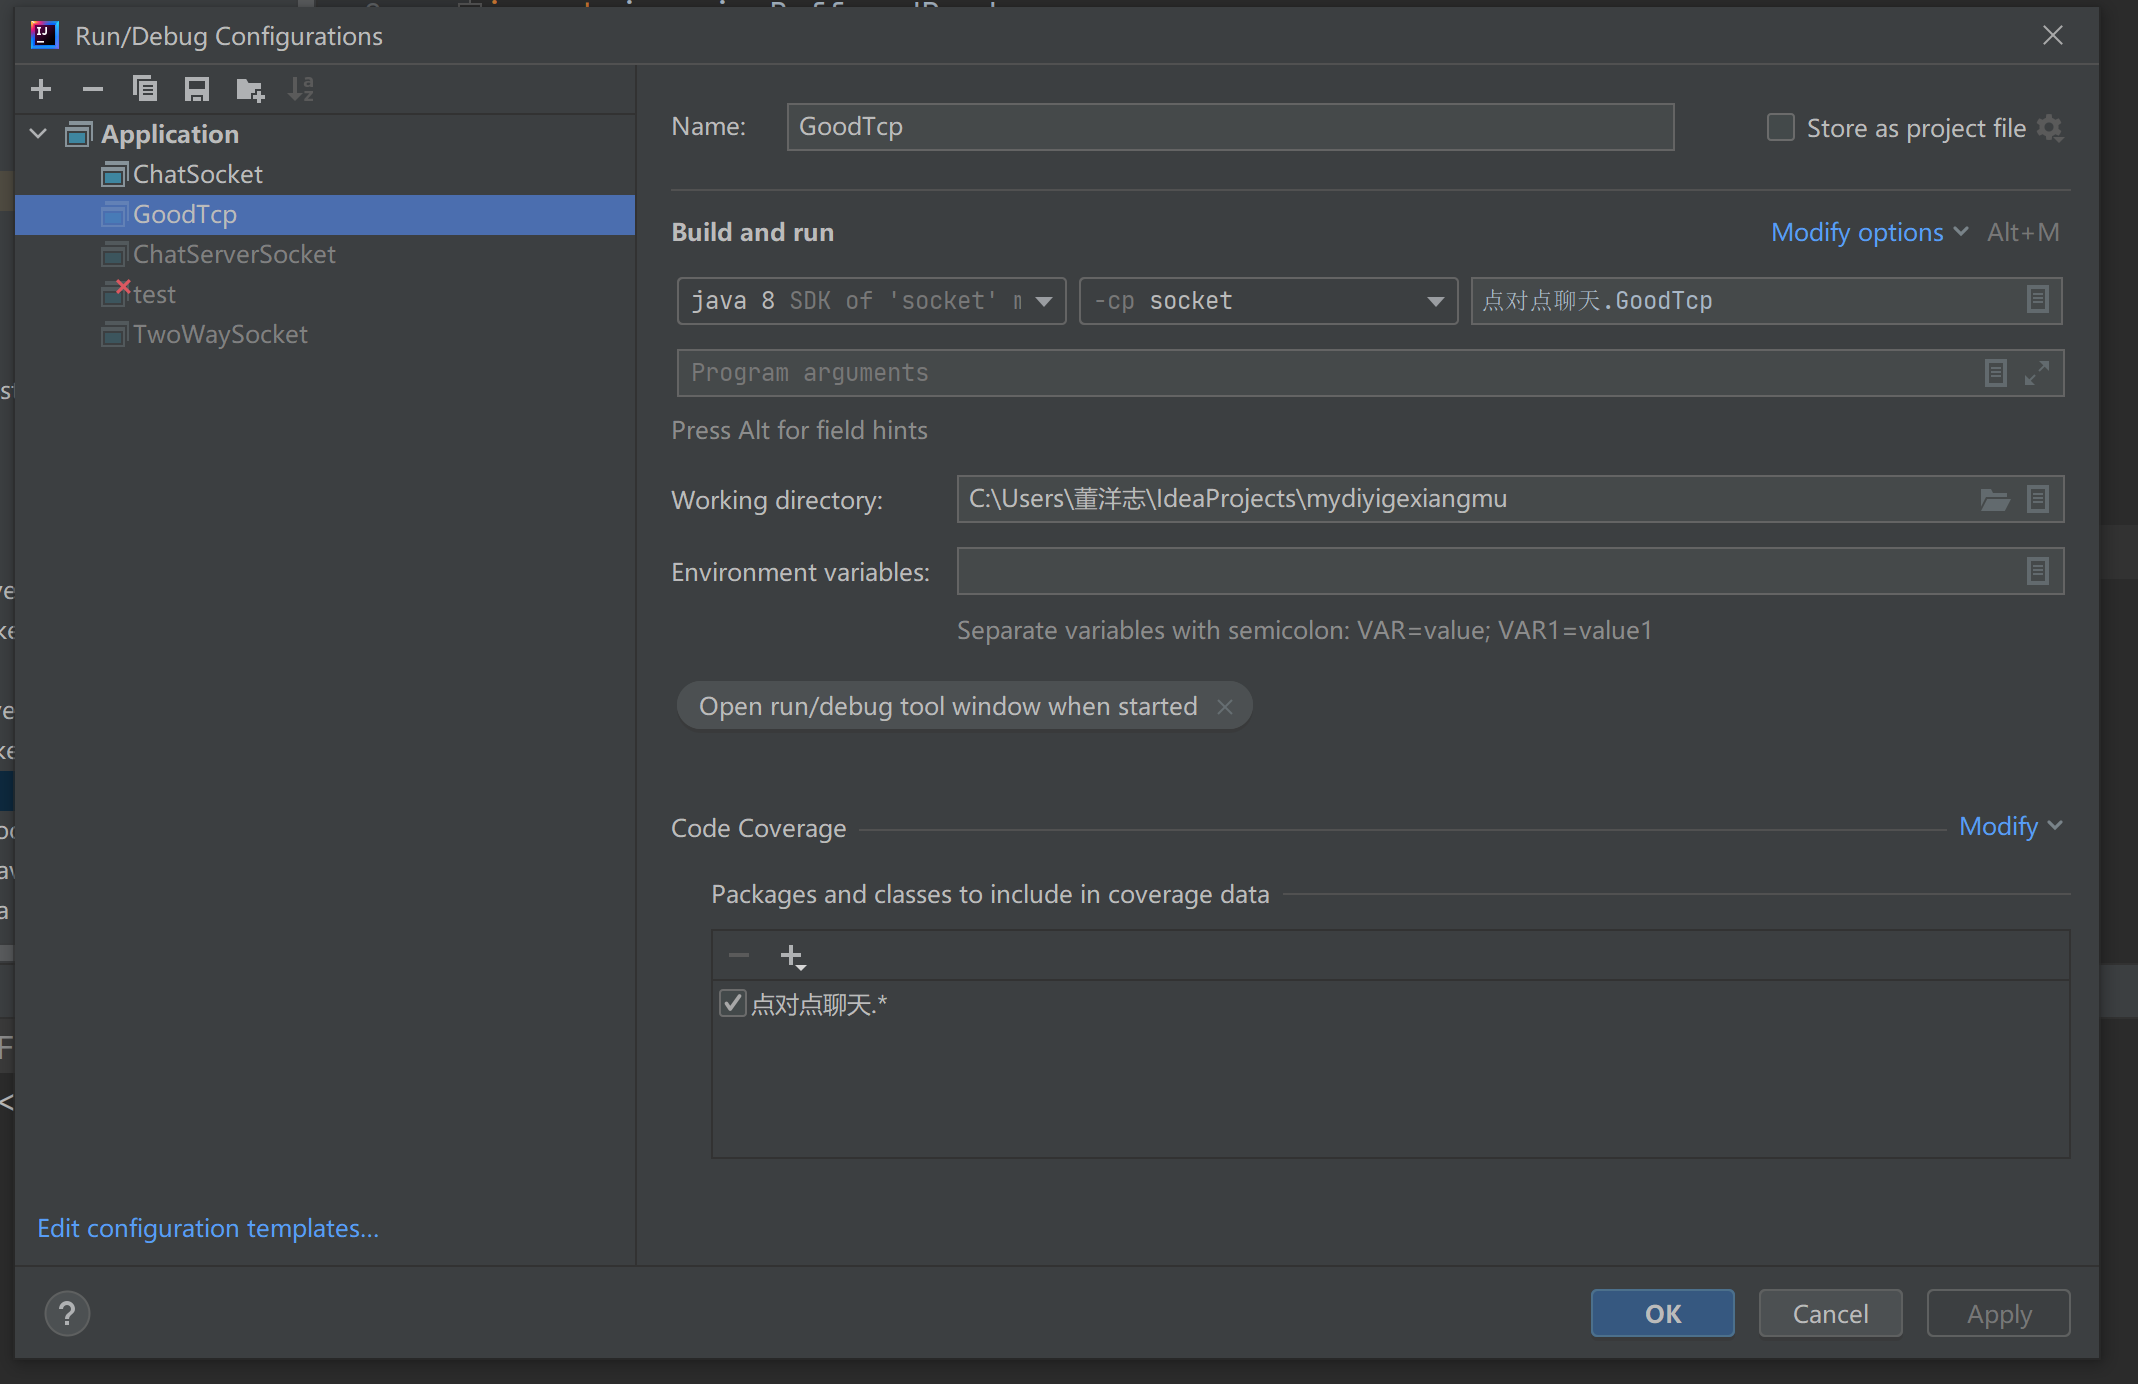Open Code Coverage Modify dropdown
This screenshot has height=1384, width=2138.
[x=2010, y=826]
